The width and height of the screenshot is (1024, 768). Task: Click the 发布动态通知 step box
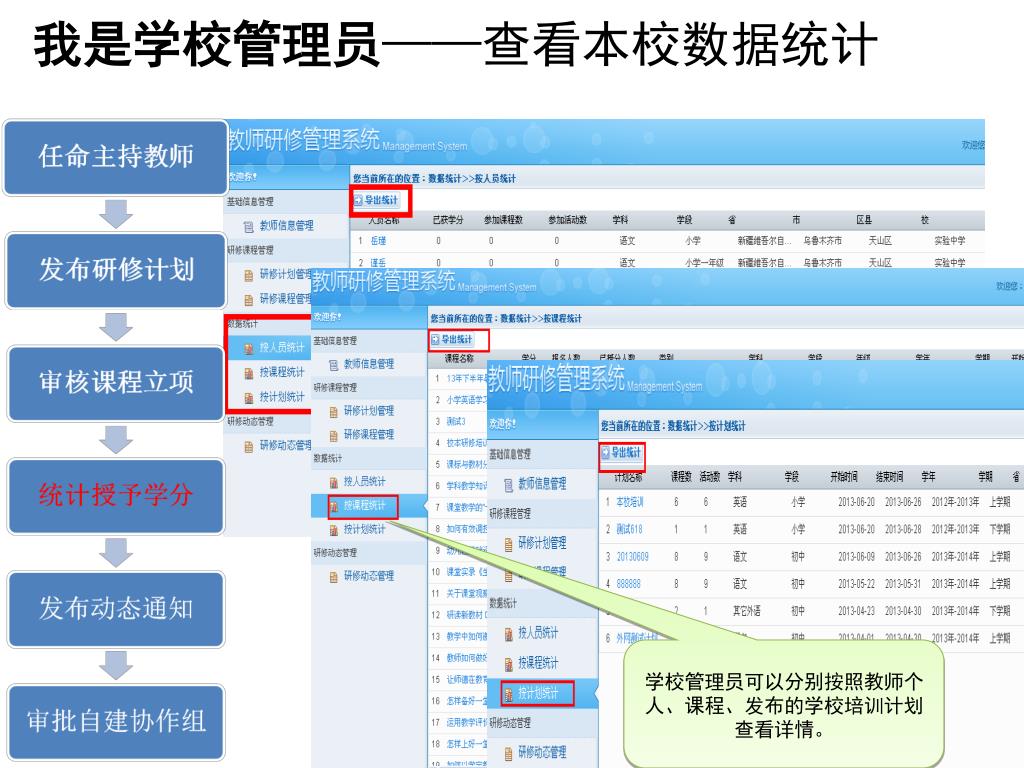tap(116, 609)
